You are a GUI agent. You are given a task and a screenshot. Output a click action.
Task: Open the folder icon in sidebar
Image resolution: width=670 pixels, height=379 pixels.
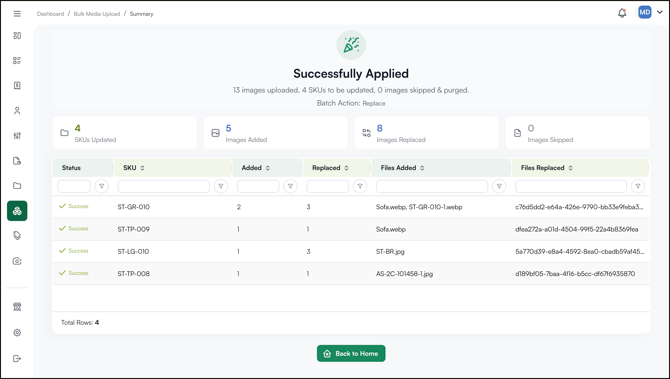pyautogui.click(x=17, y=185)
